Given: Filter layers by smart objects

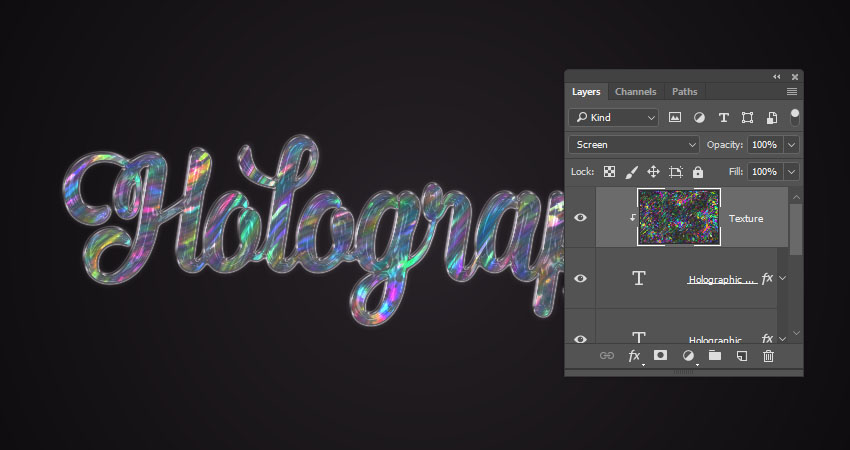Looking at the screenshot, I should click(x=772, y=118).
